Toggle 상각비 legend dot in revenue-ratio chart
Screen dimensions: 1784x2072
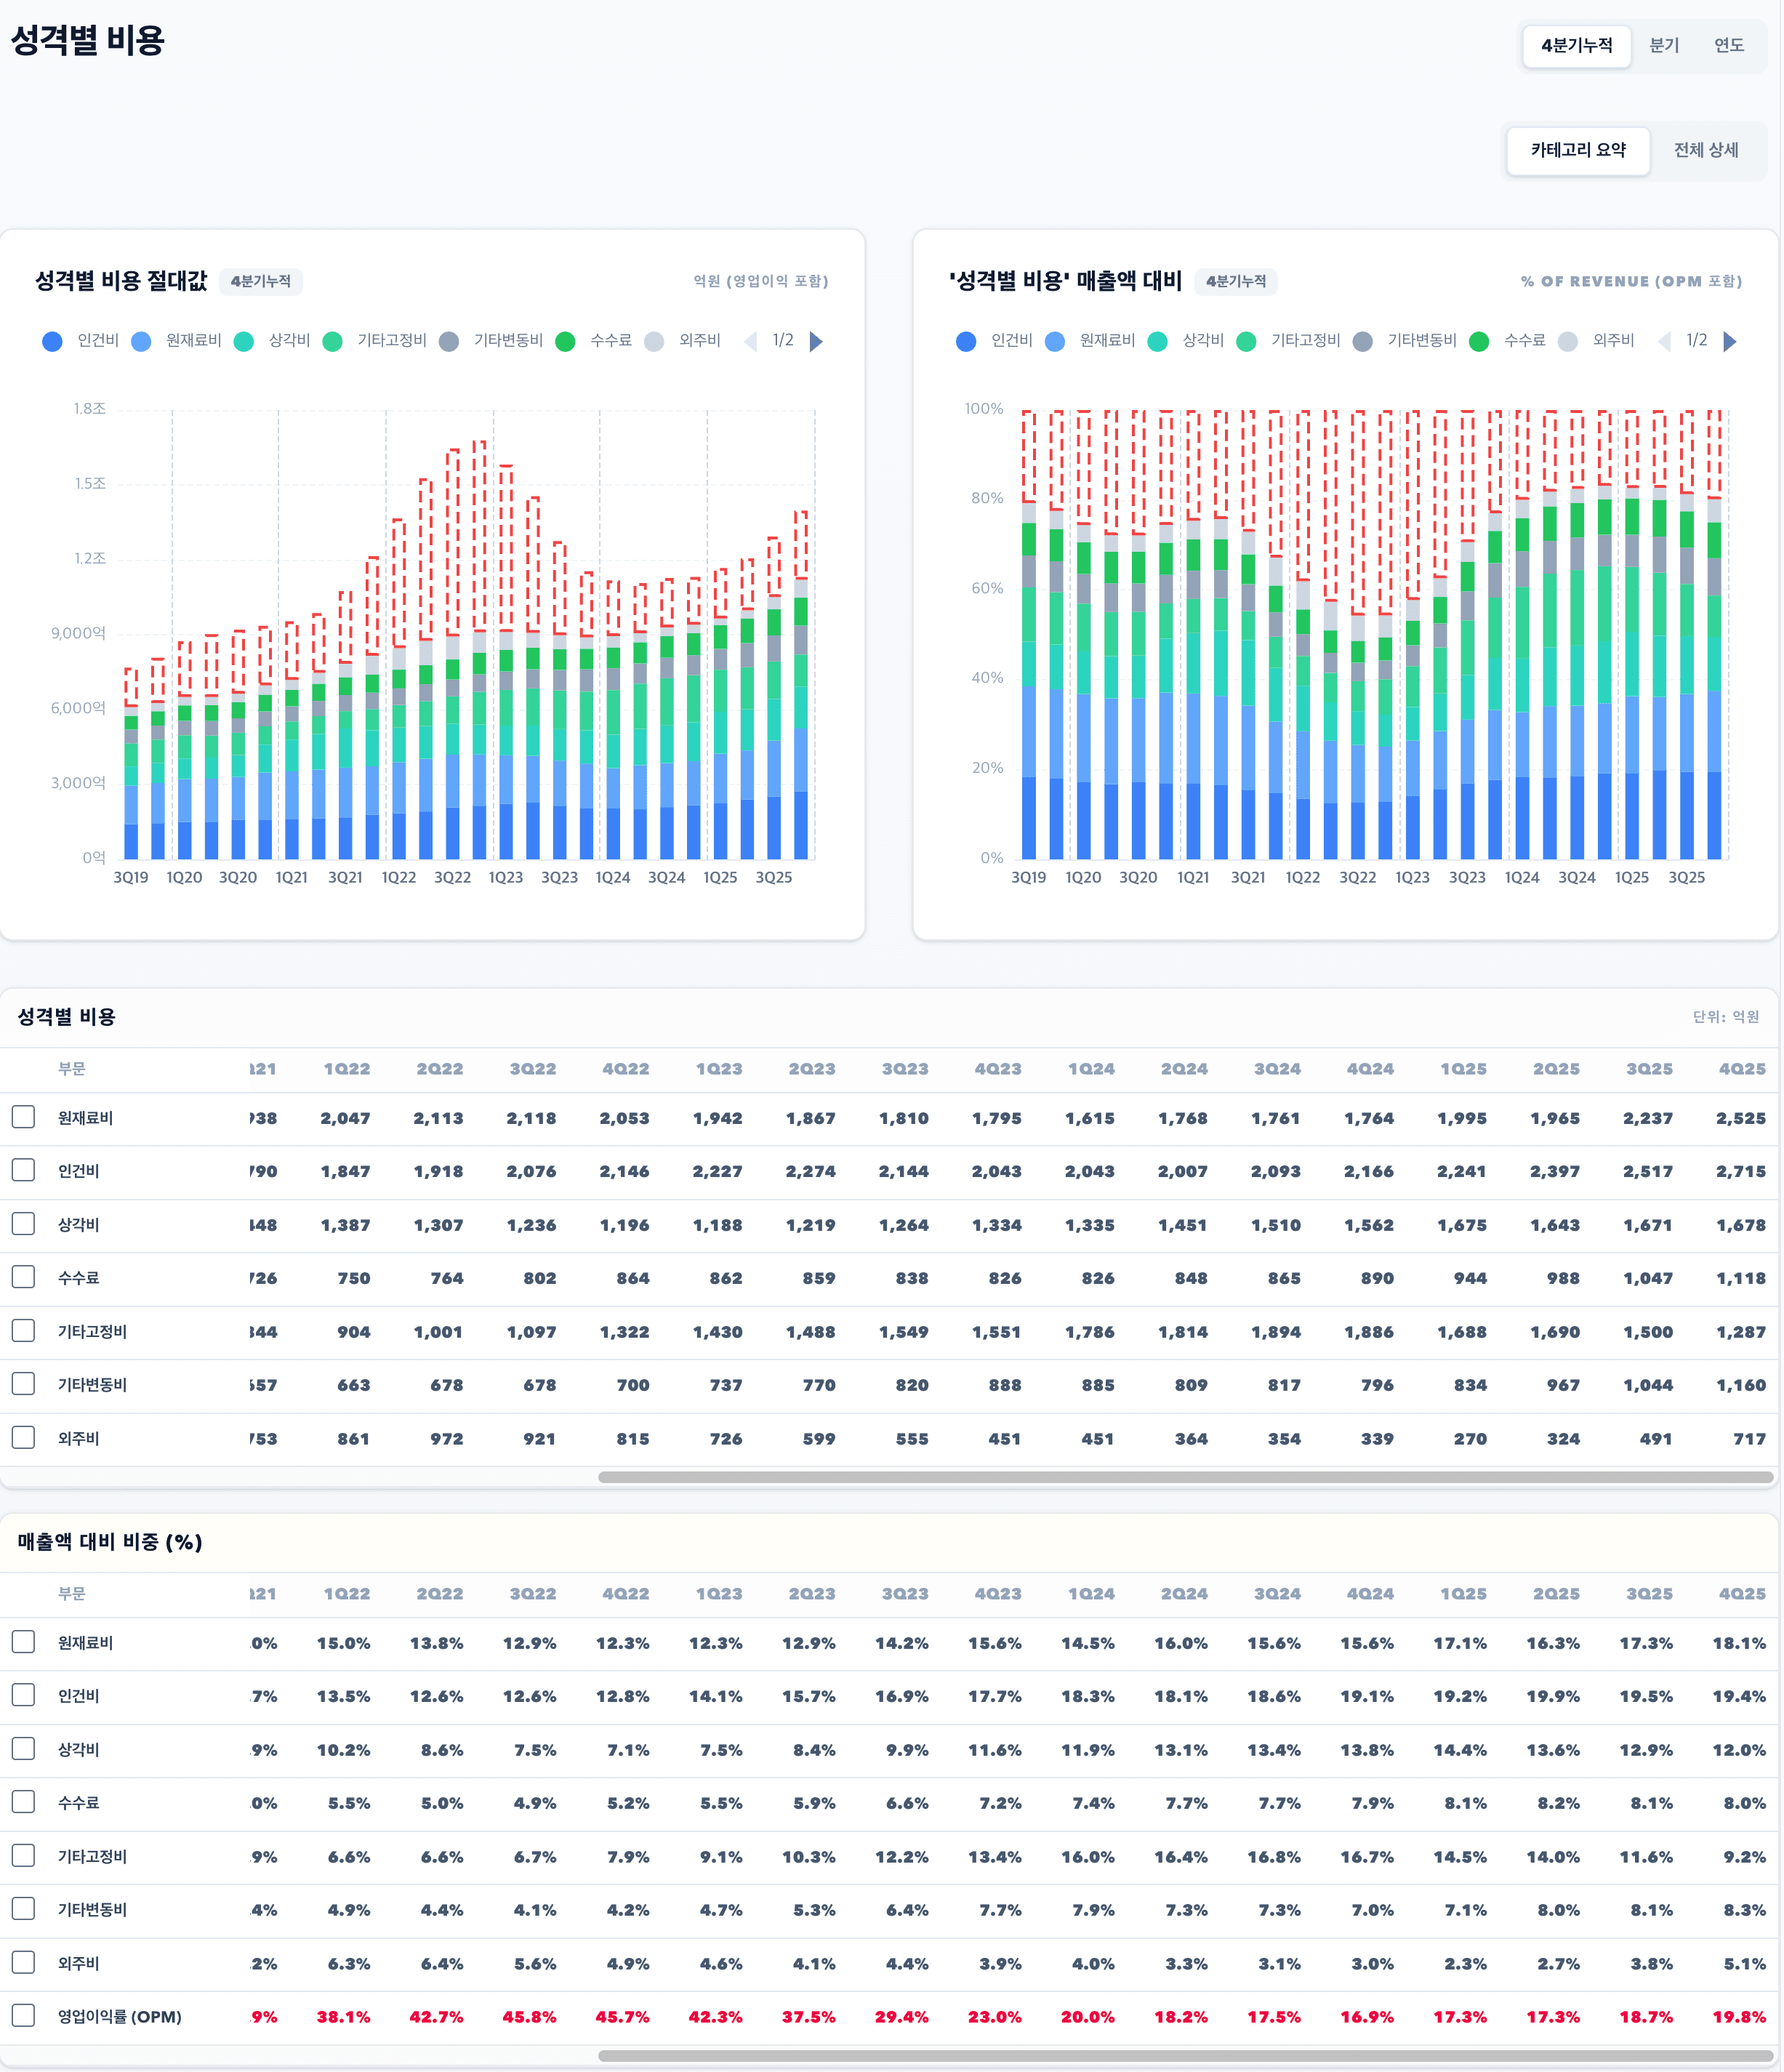coord(1157,342)
